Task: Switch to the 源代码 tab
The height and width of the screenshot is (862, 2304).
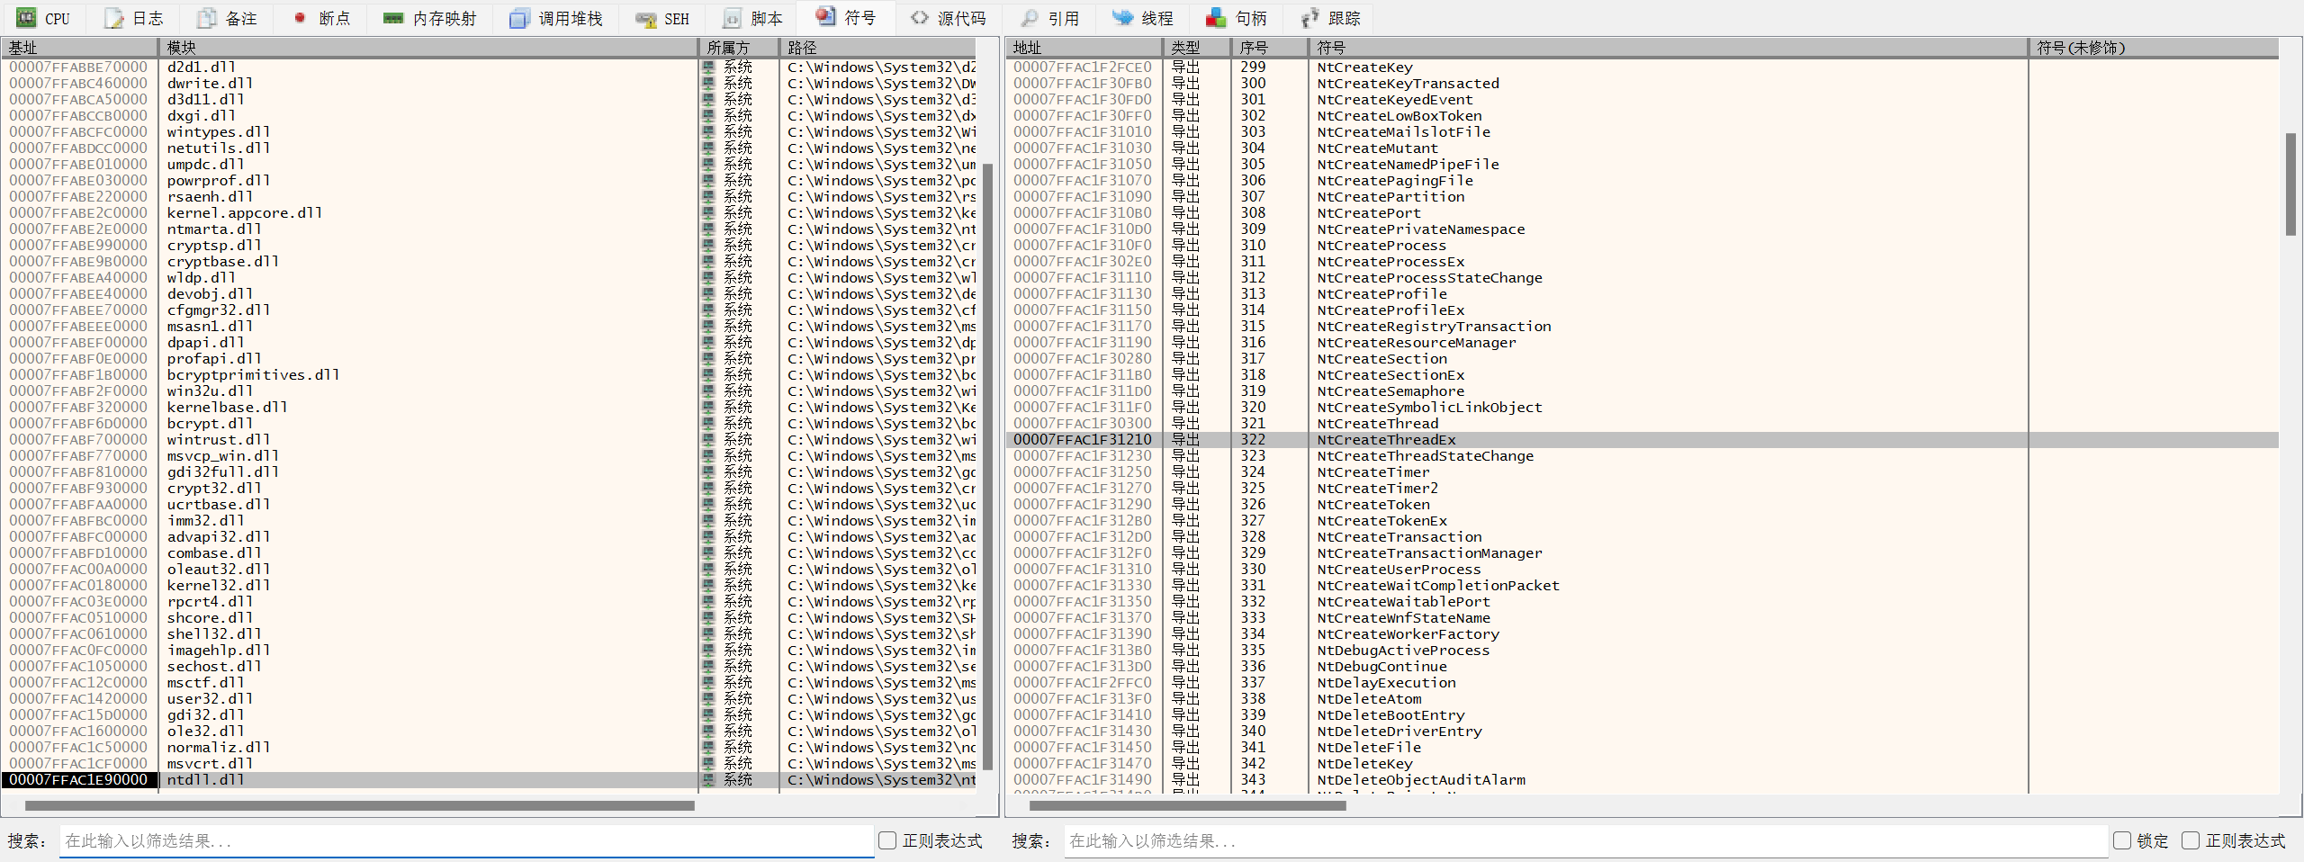Action: [x=948, y=18]
